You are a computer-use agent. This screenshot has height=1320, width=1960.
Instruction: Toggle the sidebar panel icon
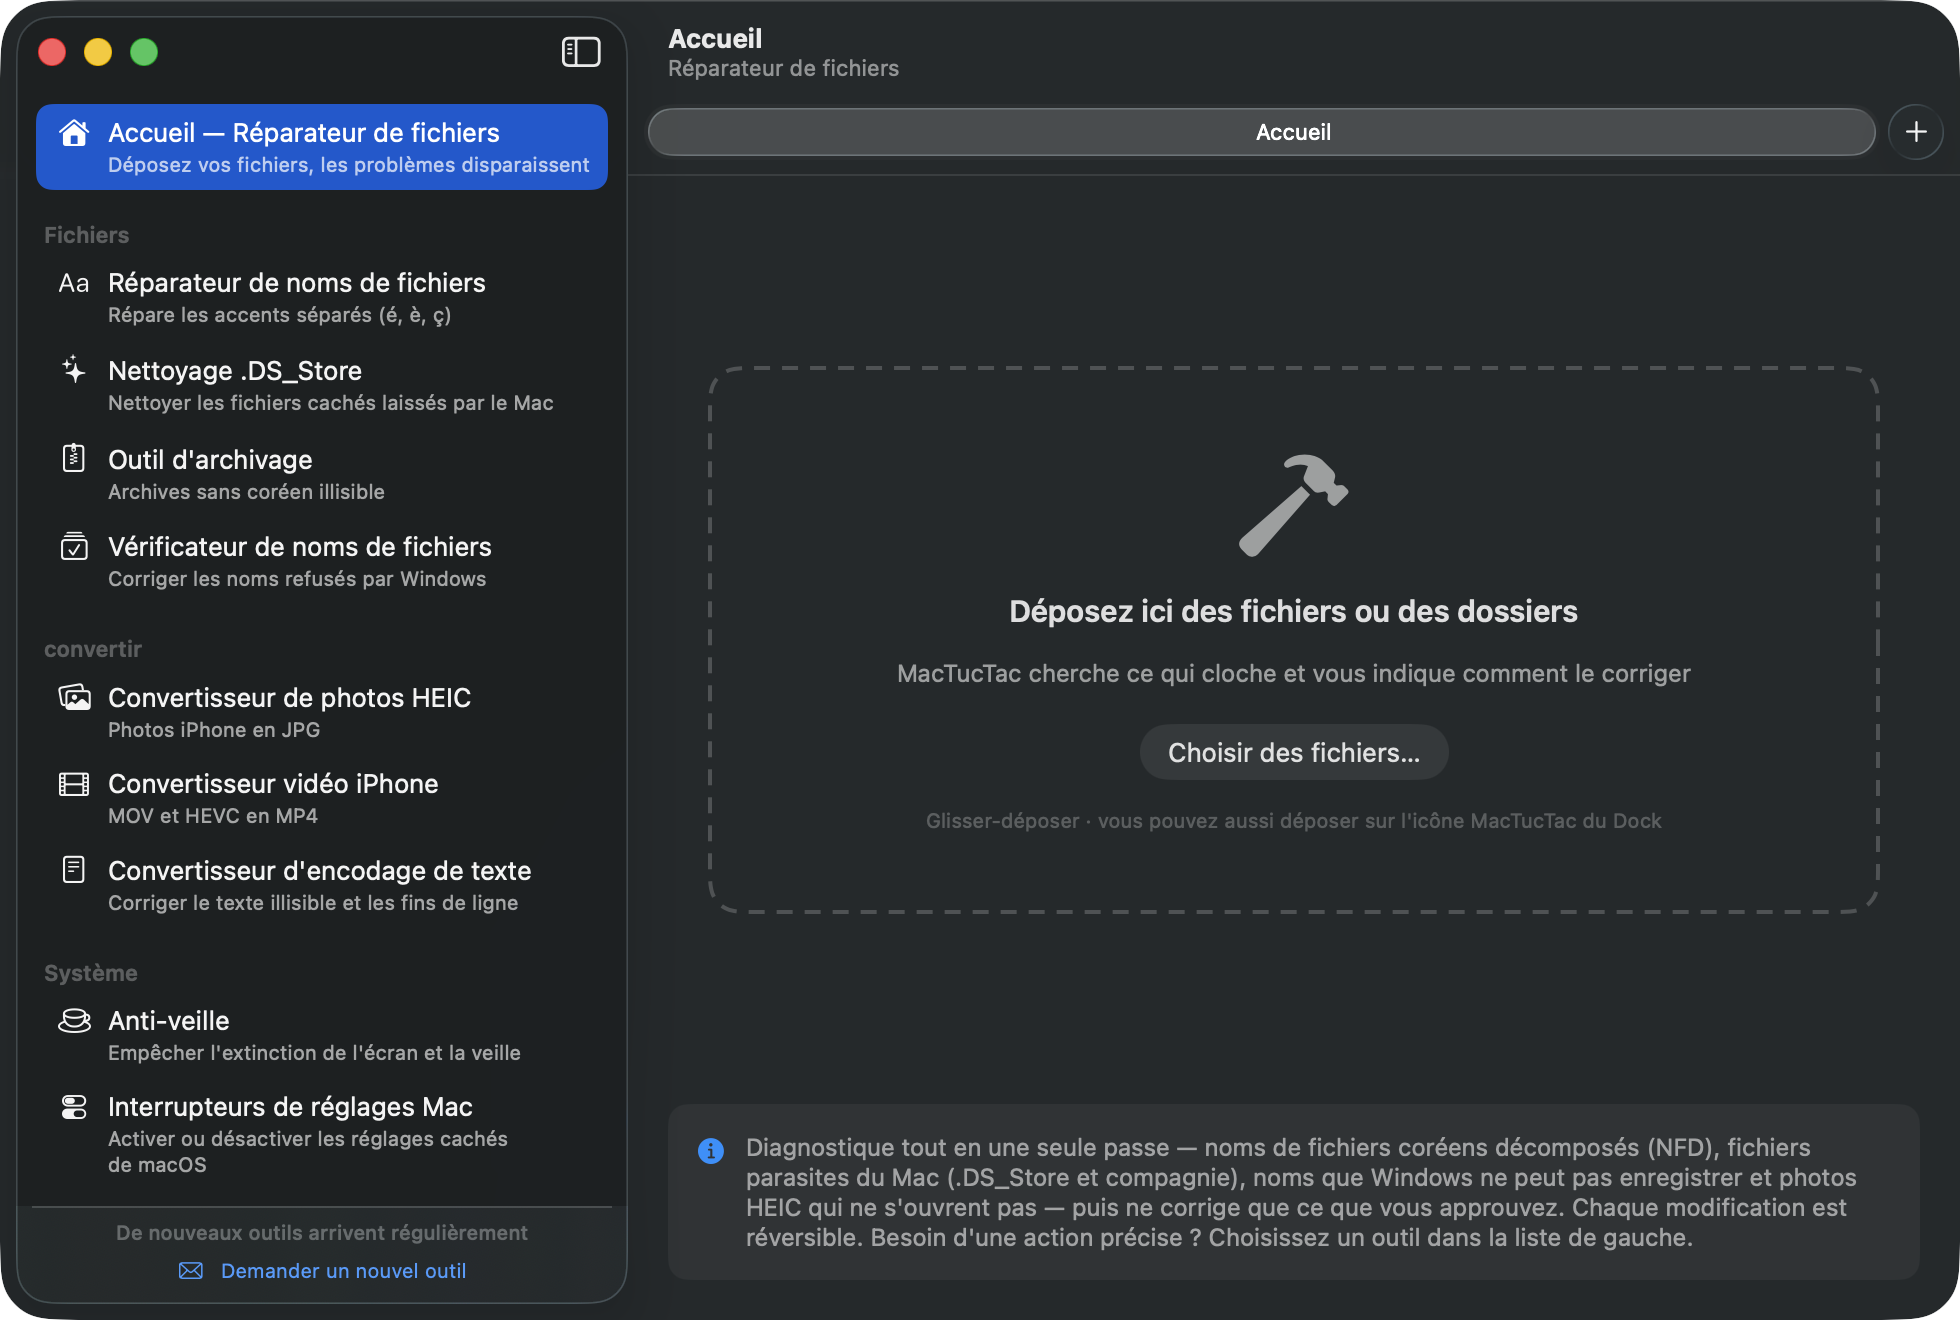pyautogui.click(x=581, y=52)
